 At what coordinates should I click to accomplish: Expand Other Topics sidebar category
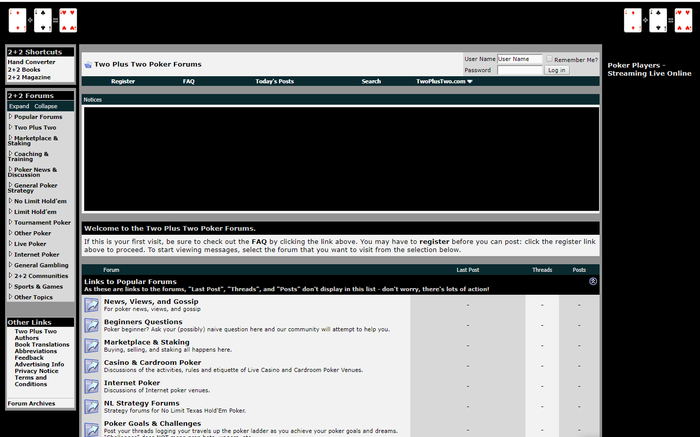coord(10,297)
